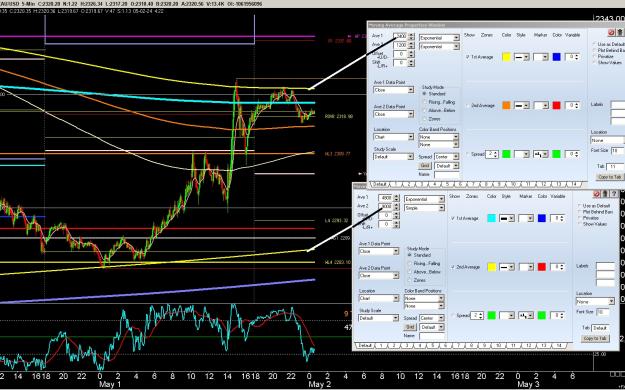Screen dimensions: 625x390
Task: Click Ave 2 period stepper in upper window
Action: [x=411, y=45]
